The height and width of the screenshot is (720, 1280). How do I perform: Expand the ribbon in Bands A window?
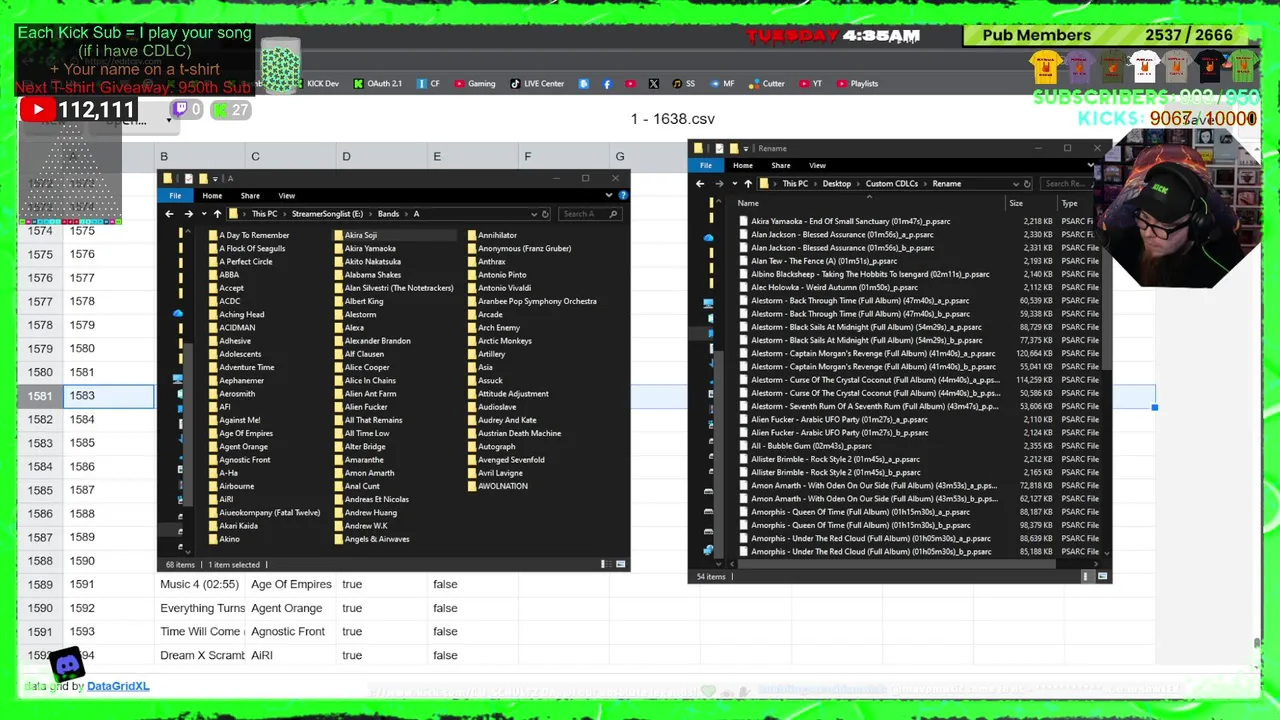608,196
